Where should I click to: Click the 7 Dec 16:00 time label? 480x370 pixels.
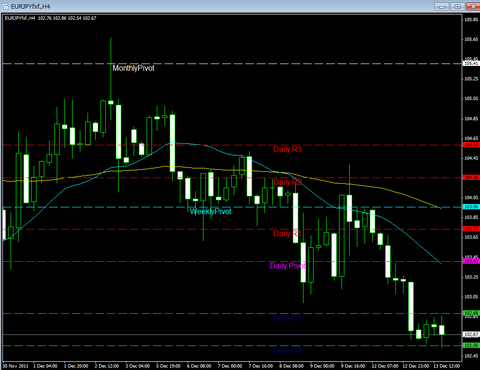pyautogui.click(x=261, y=366)
